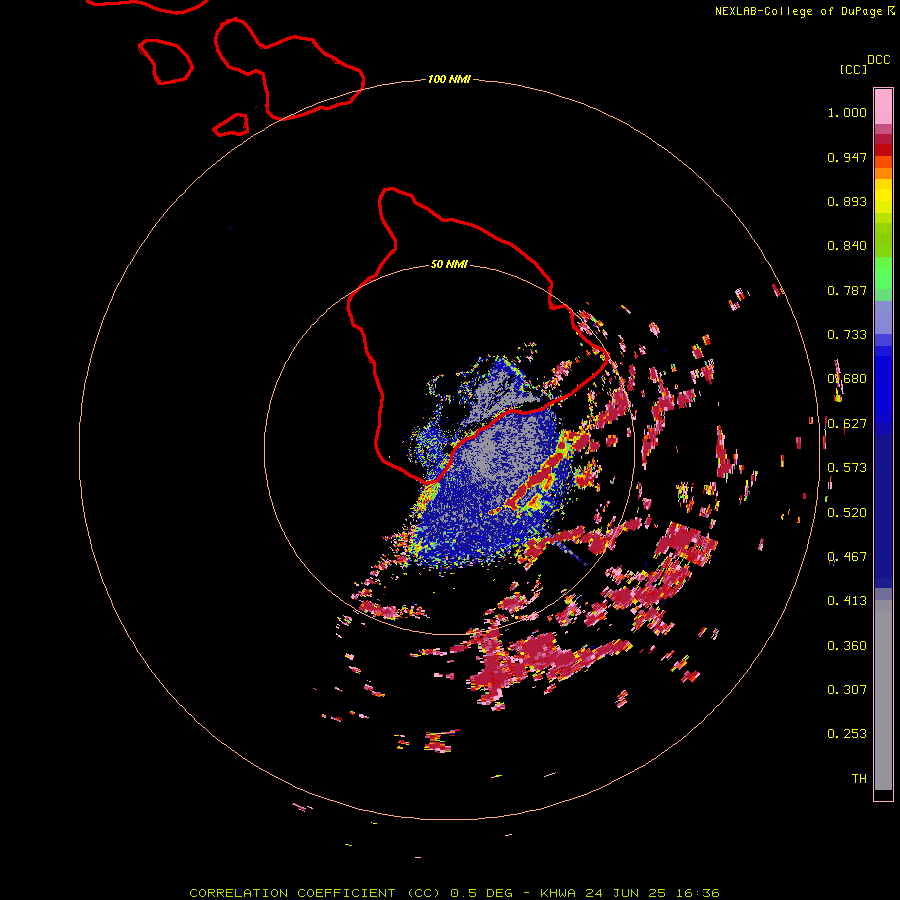Click the 0.680 color scale value
Screen dimensions: 900x900
847,379
